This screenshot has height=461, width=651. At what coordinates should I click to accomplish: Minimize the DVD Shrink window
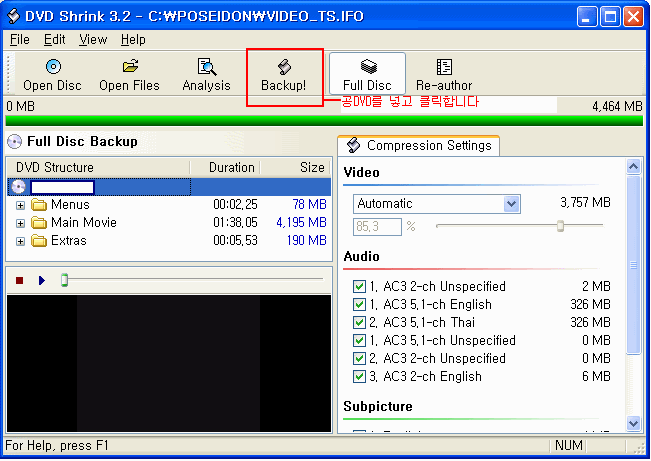(587, 17)
